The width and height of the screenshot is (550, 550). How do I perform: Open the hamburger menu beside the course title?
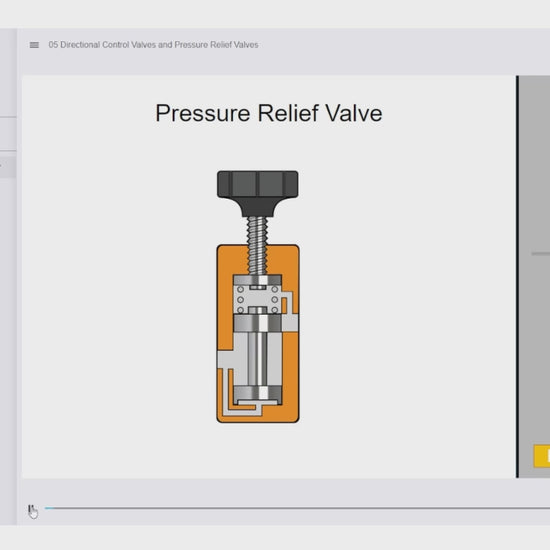[34, 45]
